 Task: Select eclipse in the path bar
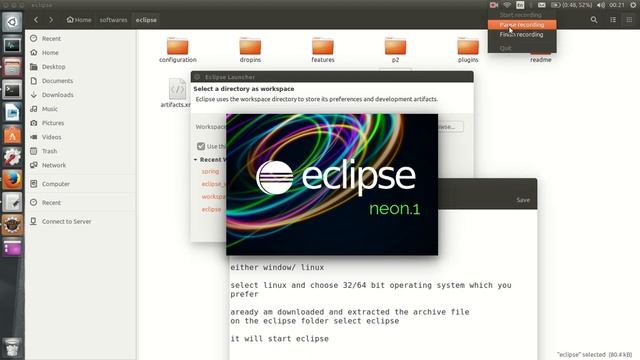146,20
